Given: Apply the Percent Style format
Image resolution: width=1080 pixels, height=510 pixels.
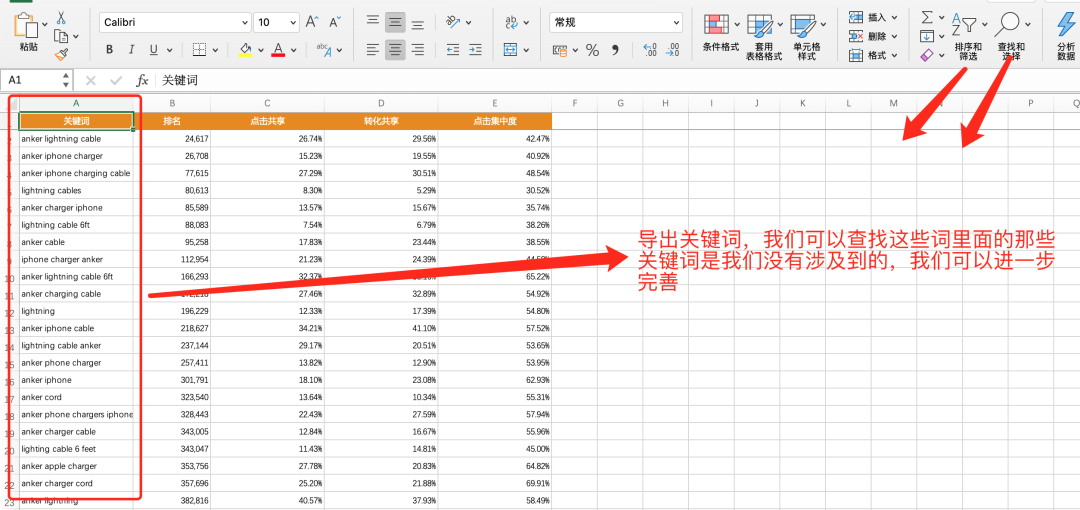Looking at the screenshot, I should point(592,50).
